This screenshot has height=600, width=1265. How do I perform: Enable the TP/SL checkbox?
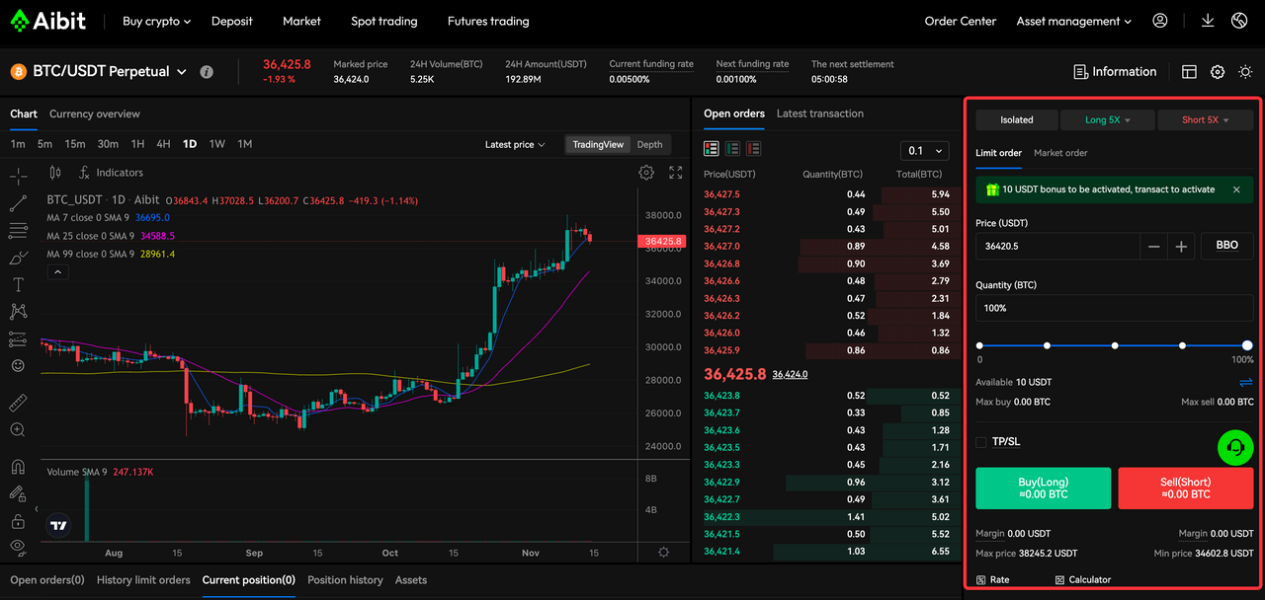tap(981, 442)
